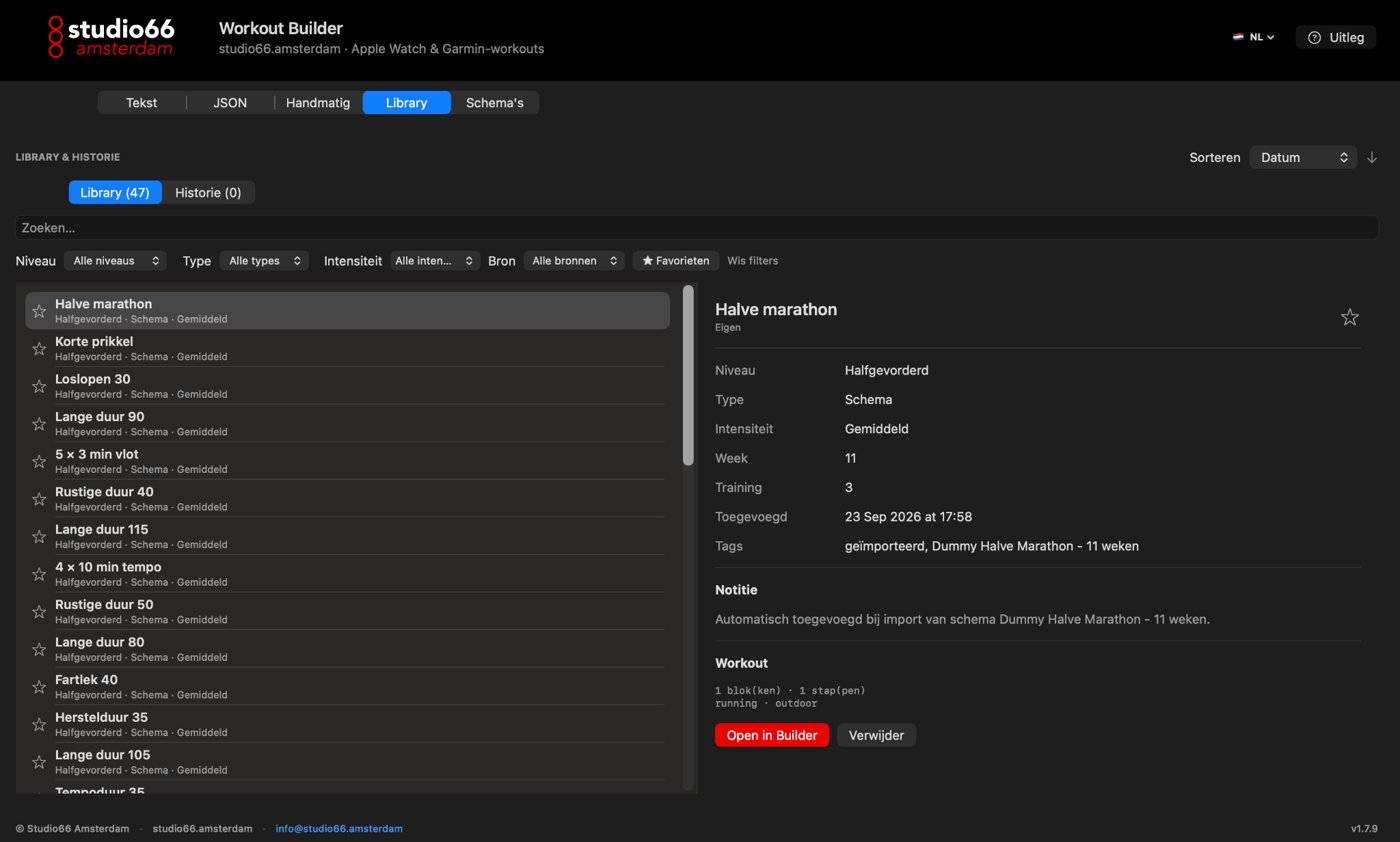Switch to the Tekst tab
The width and height of the screenshot is (1400, 842).
(141, 103)
